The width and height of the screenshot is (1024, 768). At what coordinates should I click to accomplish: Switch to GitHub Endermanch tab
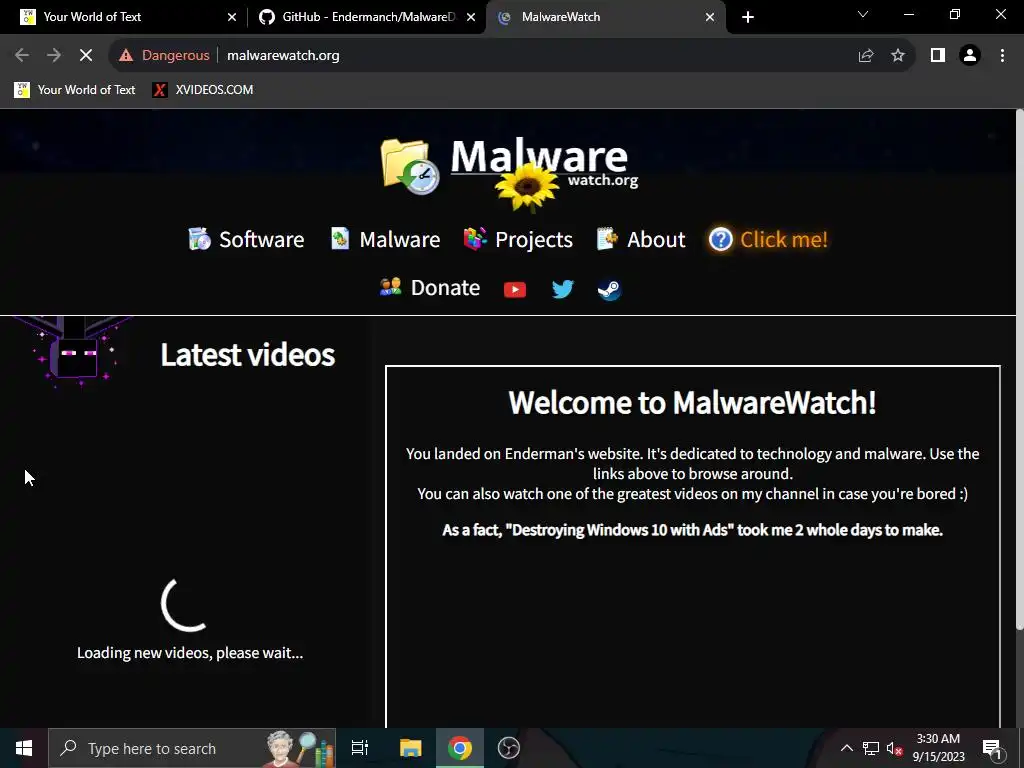pos(367,17)
